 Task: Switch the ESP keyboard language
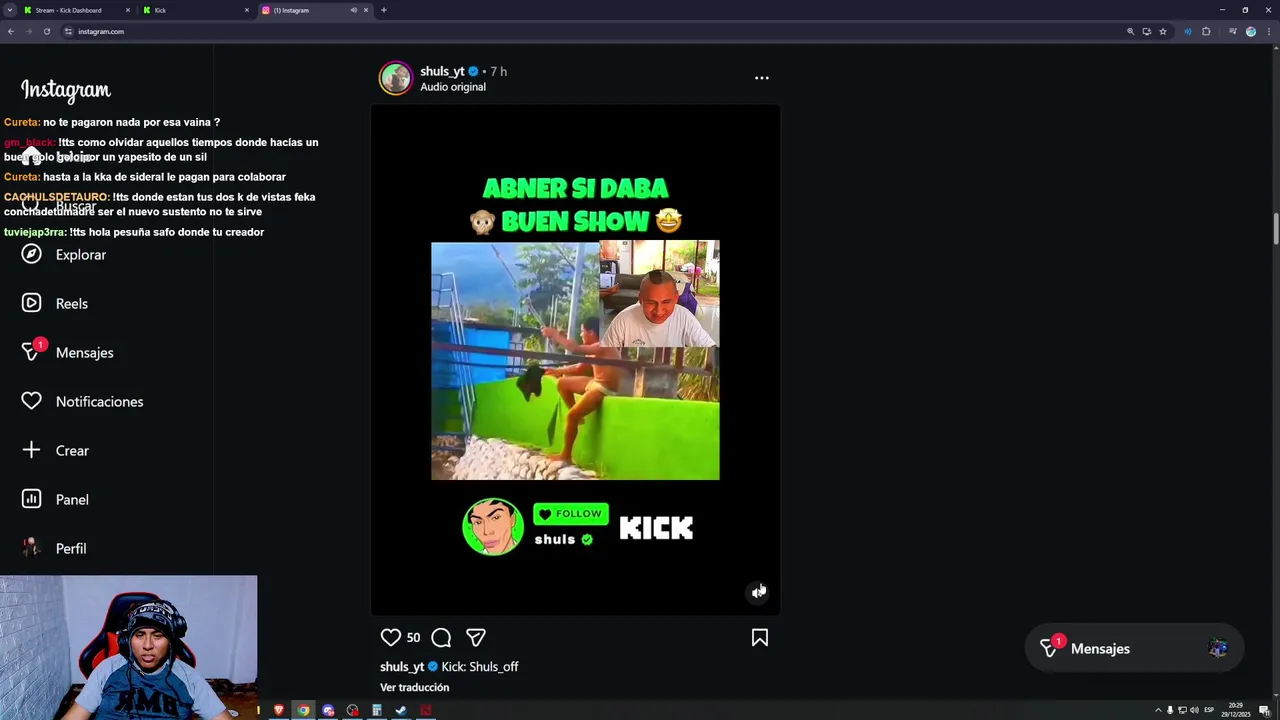pos(1209,710)
